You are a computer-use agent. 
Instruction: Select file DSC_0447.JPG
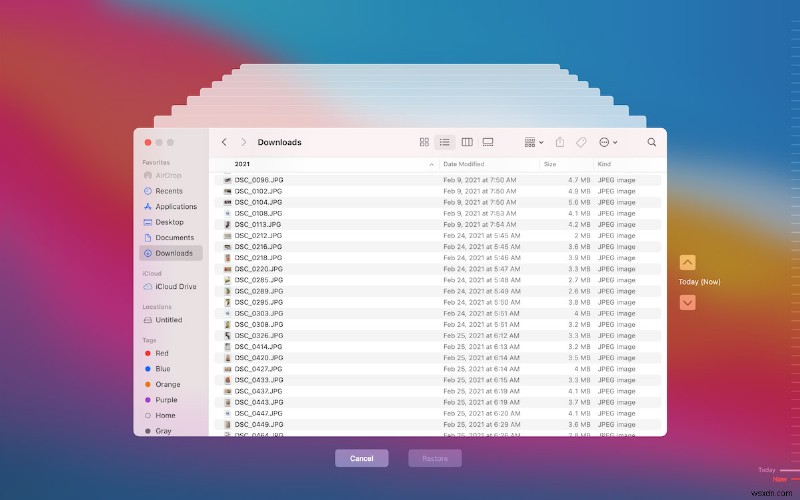438,413
